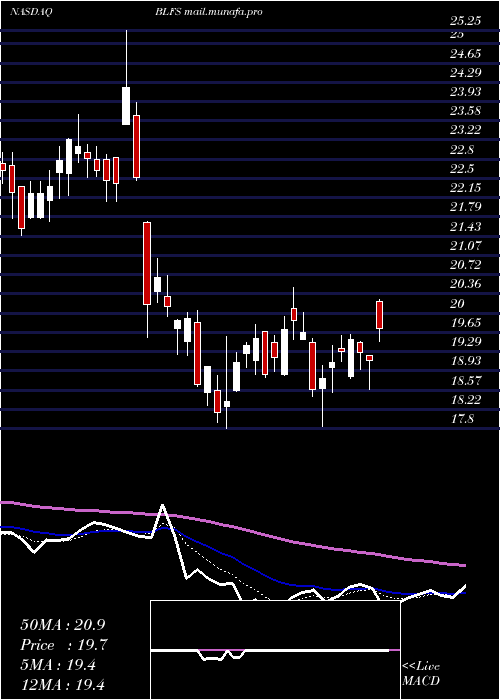The image size is (500, 700).
Task: Click the <<Live MACD label
Action: pyautogui.click(x=421, y=673)
